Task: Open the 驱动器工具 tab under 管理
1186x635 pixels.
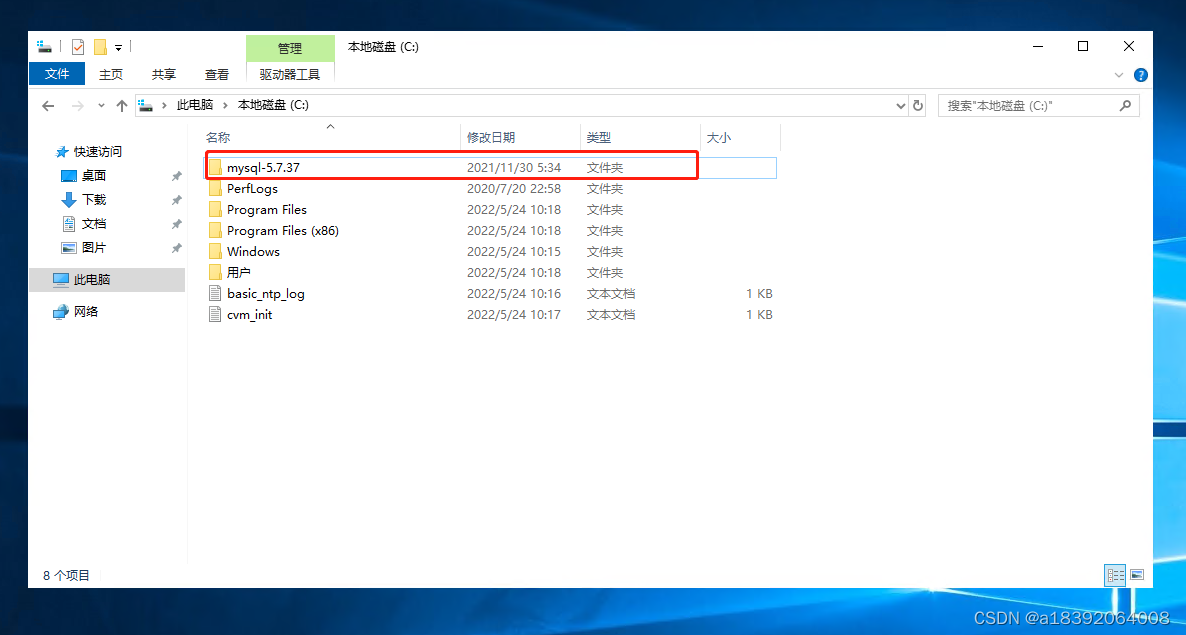Action: (290, 73)
